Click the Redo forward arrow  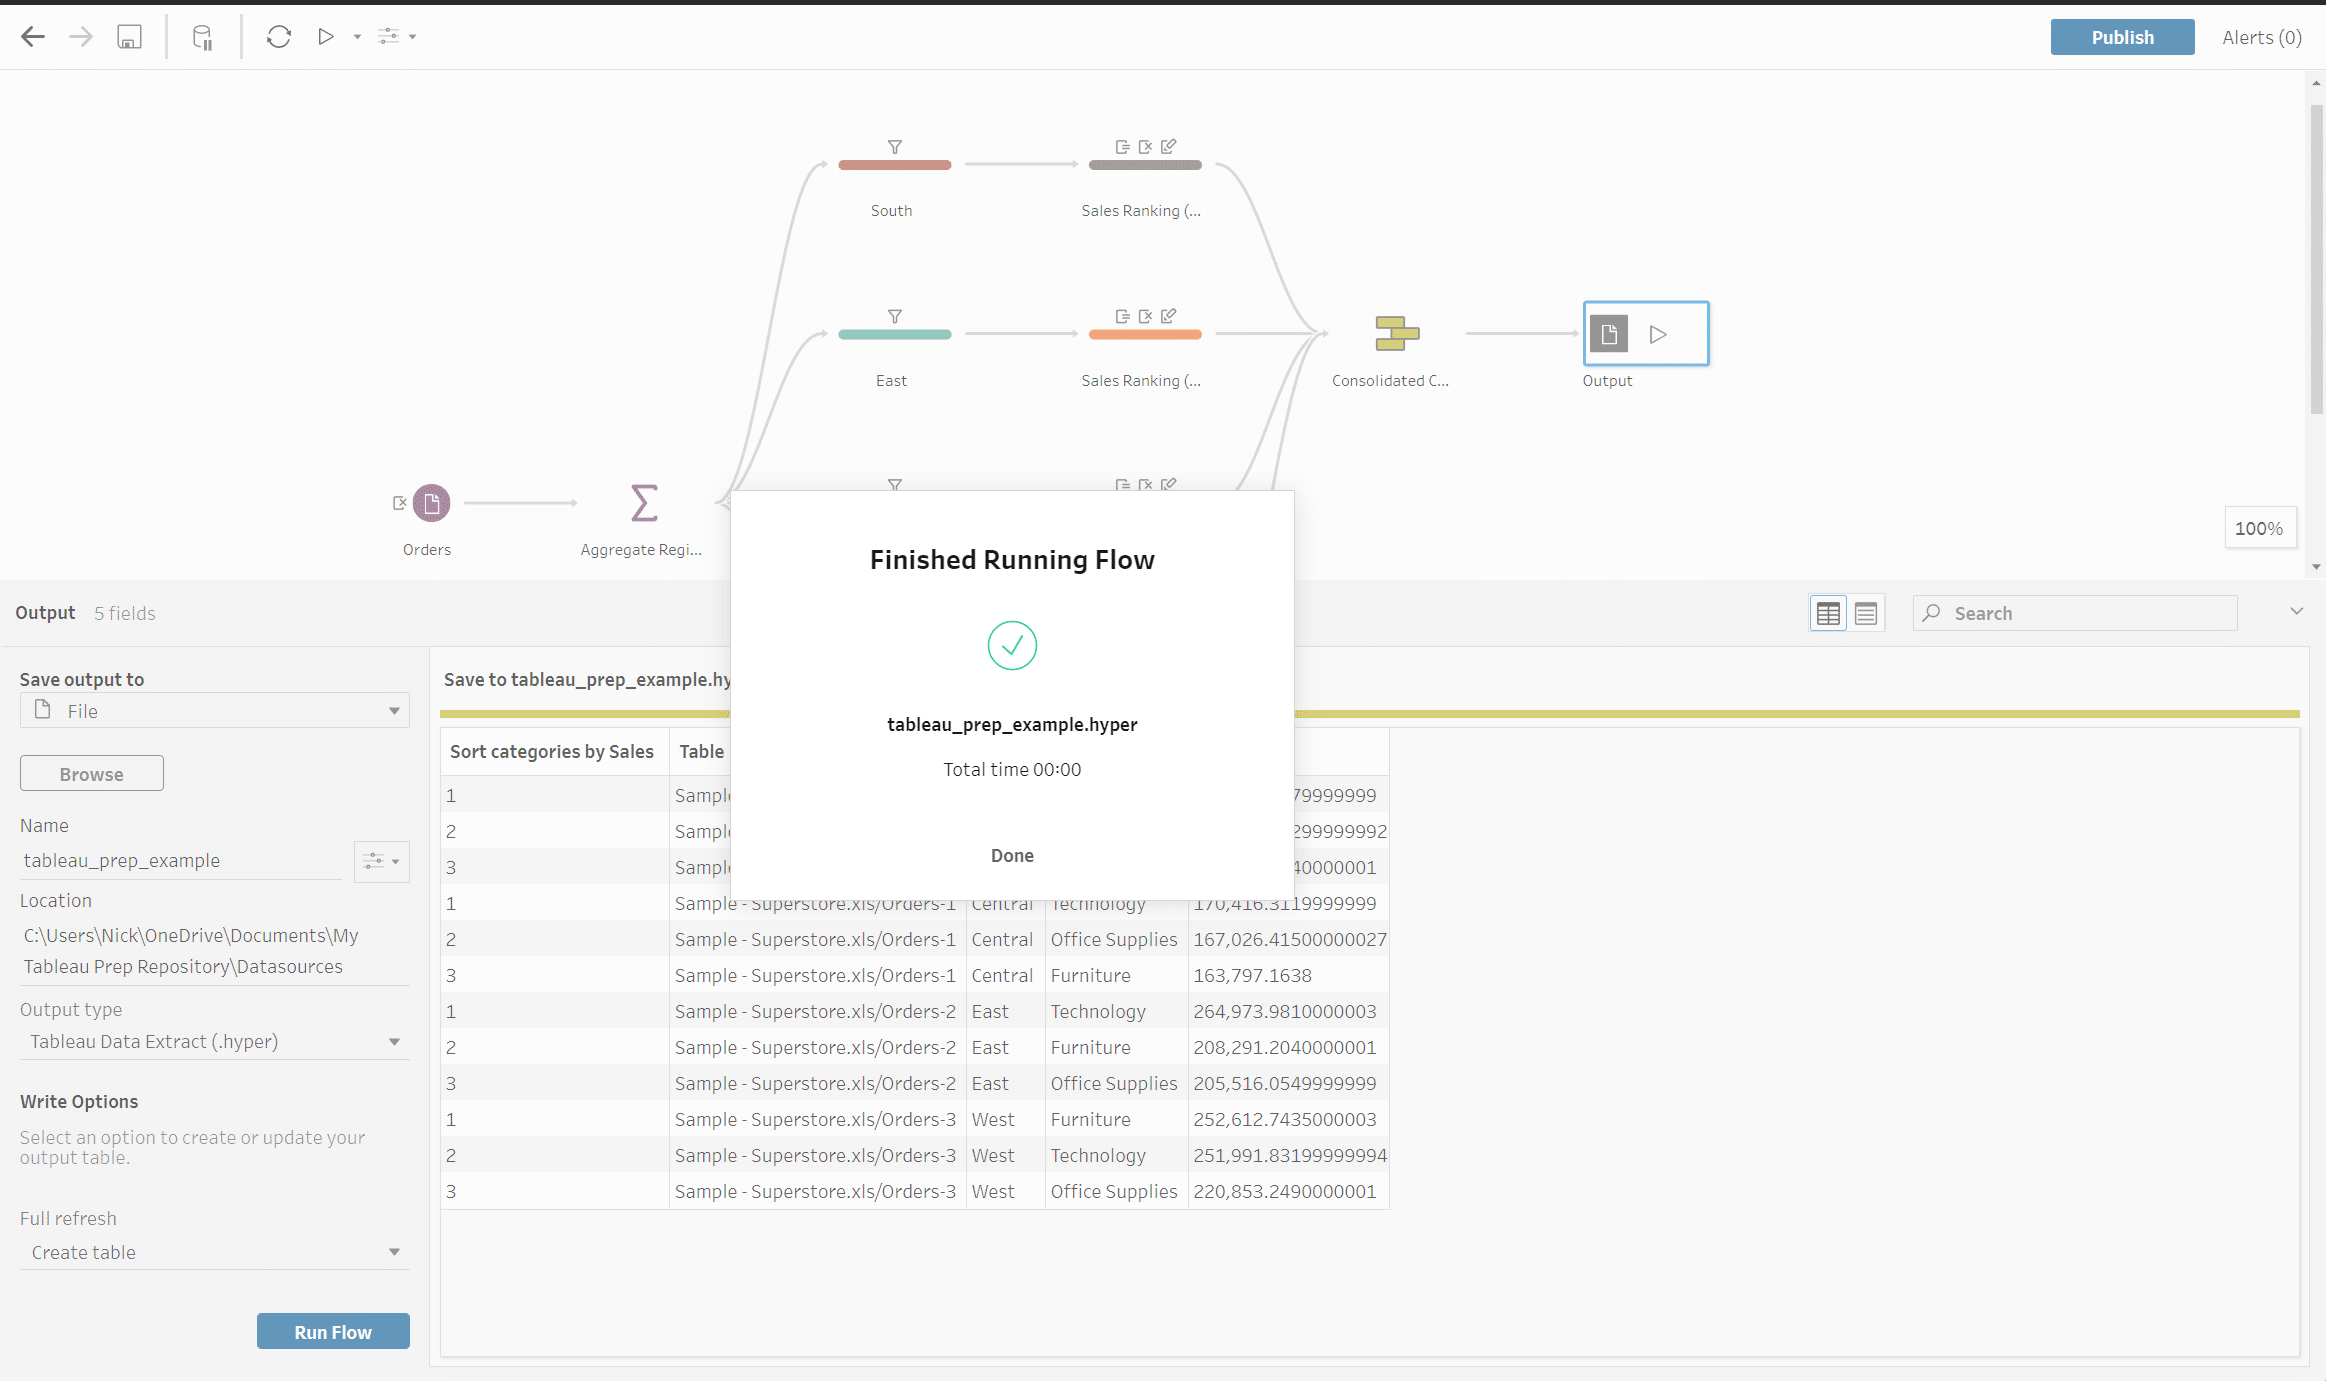81,37
